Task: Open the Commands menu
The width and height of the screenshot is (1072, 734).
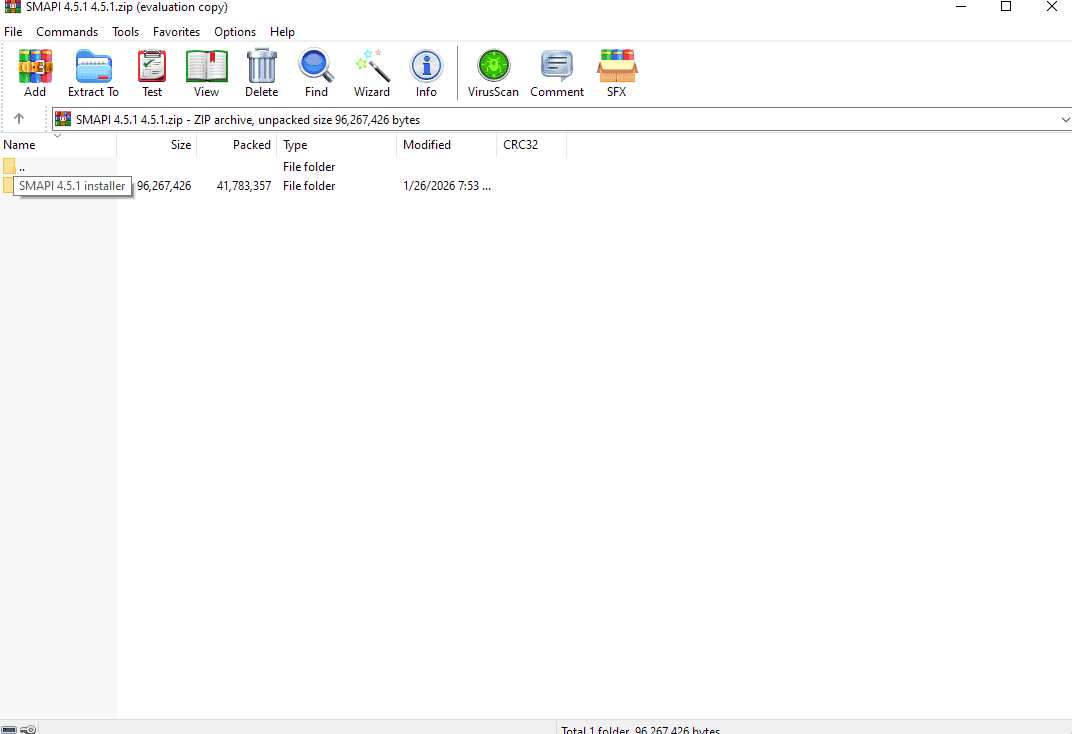Action: pyautogui.click(x=67, y=32)
